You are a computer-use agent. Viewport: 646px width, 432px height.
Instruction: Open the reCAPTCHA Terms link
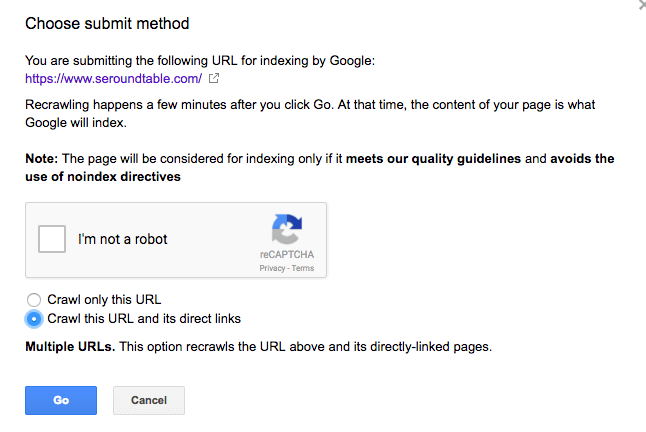303,269
